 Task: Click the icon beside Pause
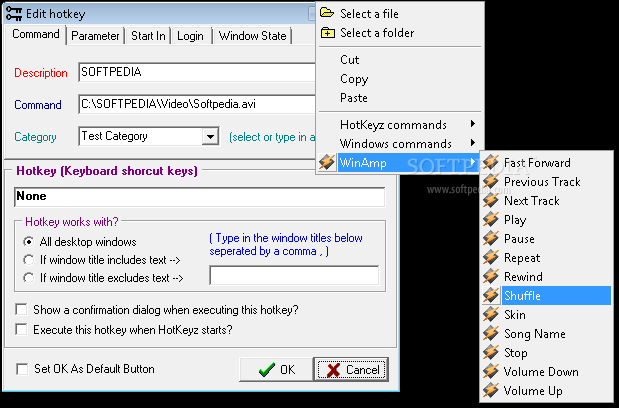[491, 238]
